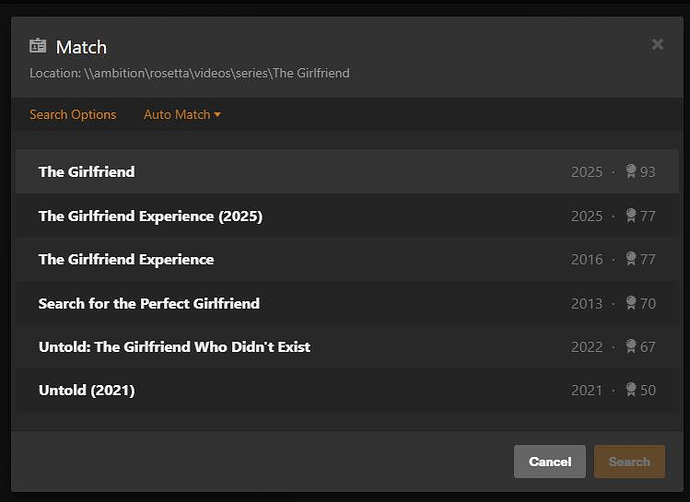Click the Location path text
Screen dimensions: 690x502
point(190,73)
